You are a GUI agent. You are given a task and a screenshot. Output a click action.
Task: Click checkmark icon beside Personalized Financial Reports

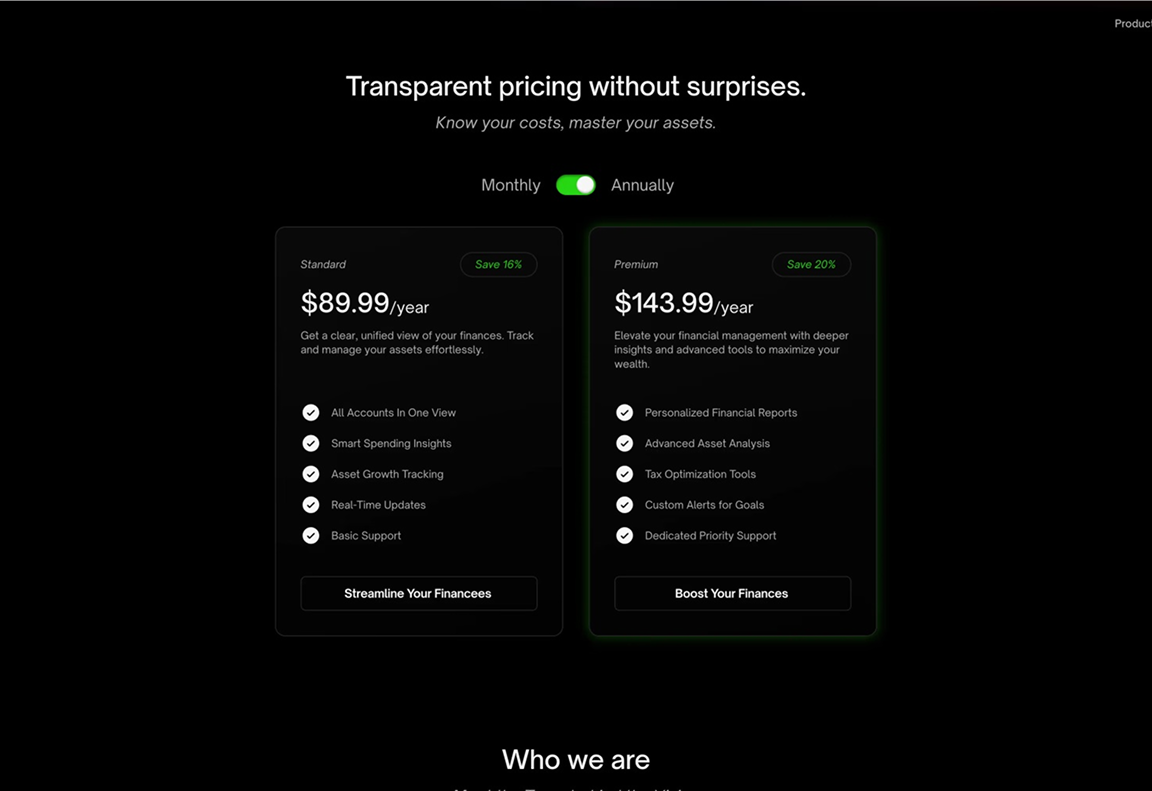pyautogui.click(x=625, y=413)
